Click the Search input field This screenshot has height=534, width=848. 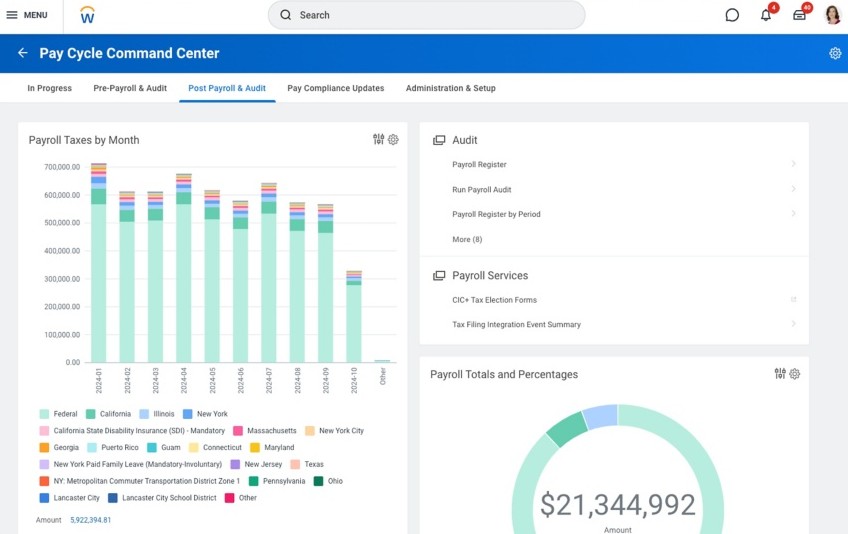[x=426, y=15]
